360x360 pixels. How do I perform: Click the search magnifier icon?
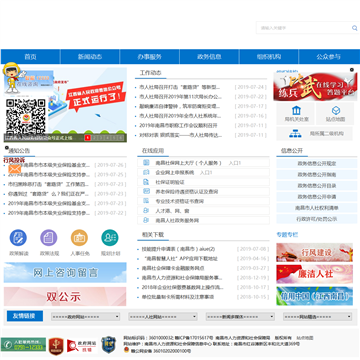[354, 28]
